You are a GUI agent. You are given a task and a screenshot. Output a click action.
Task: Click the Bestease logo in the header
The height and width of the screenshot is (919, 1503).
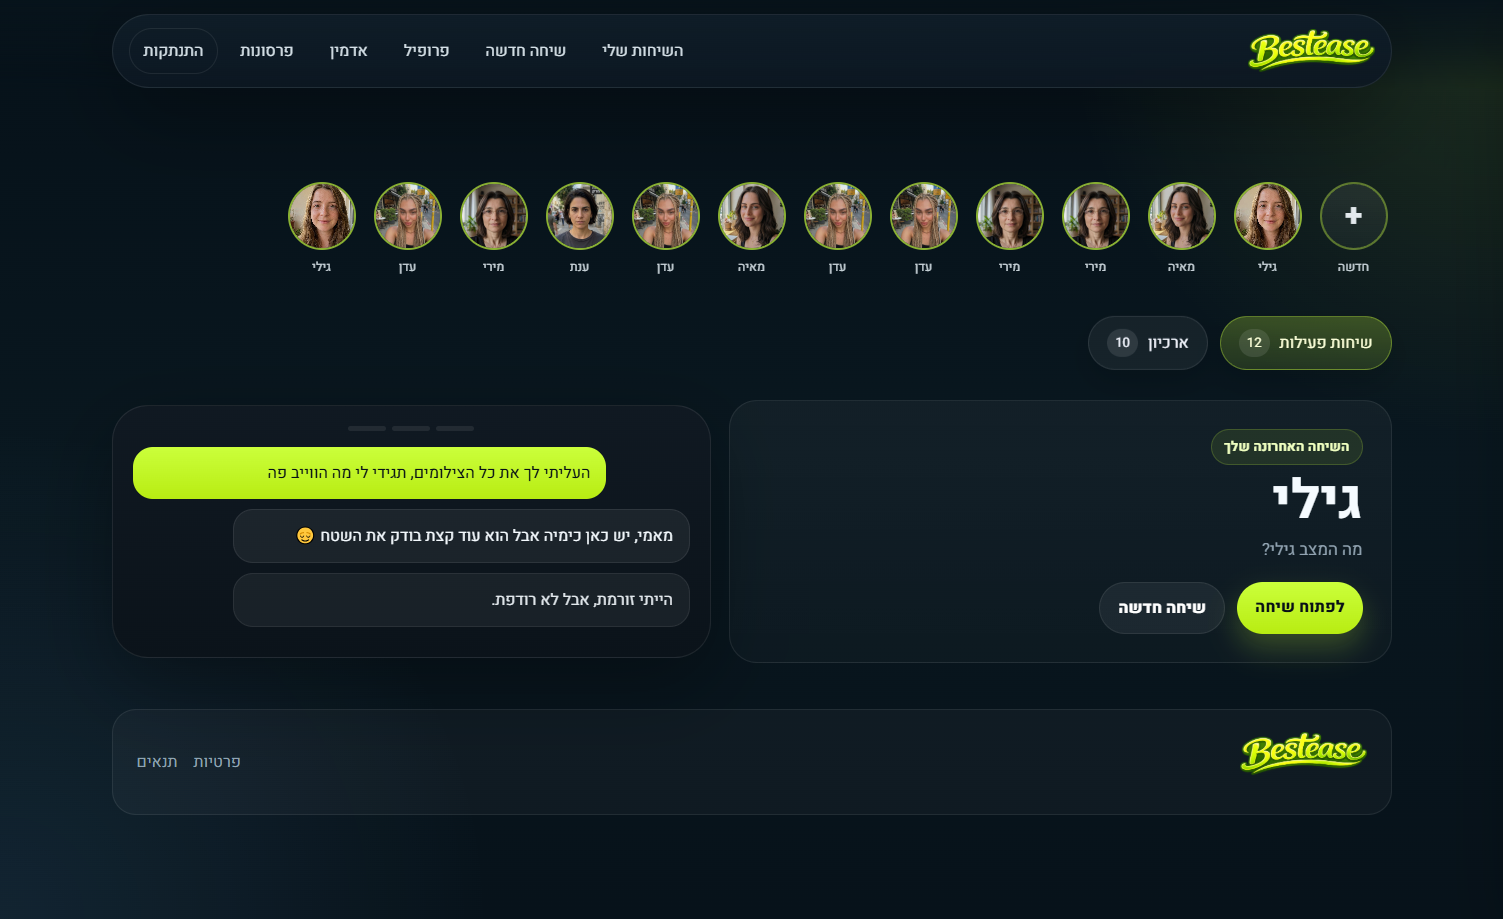coord(1310,50)
